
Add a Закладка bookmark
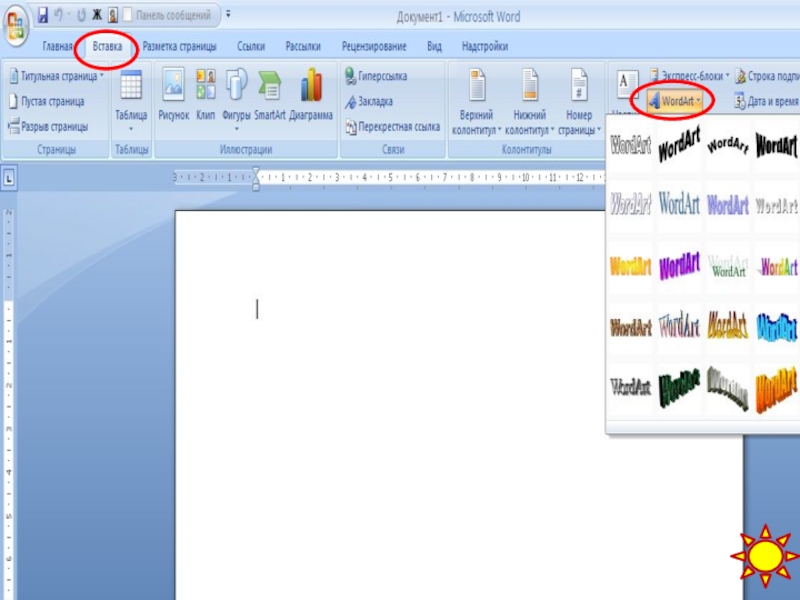[369, 102]
